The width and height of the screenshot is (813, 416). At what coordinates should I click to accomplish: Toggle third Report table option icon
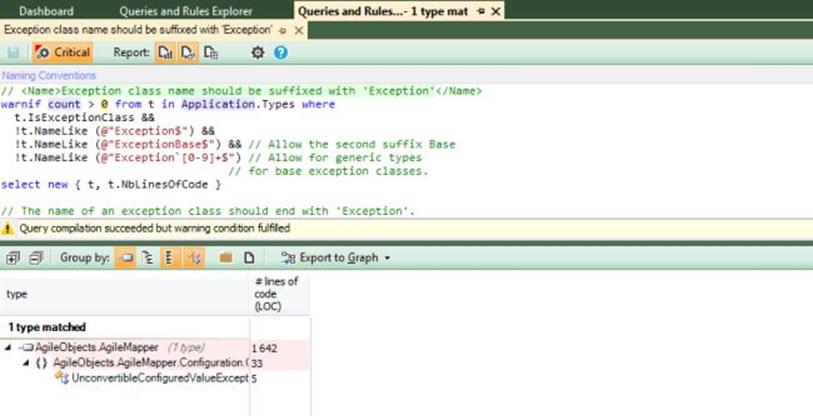pyautogui.click(x=211, y=52)
